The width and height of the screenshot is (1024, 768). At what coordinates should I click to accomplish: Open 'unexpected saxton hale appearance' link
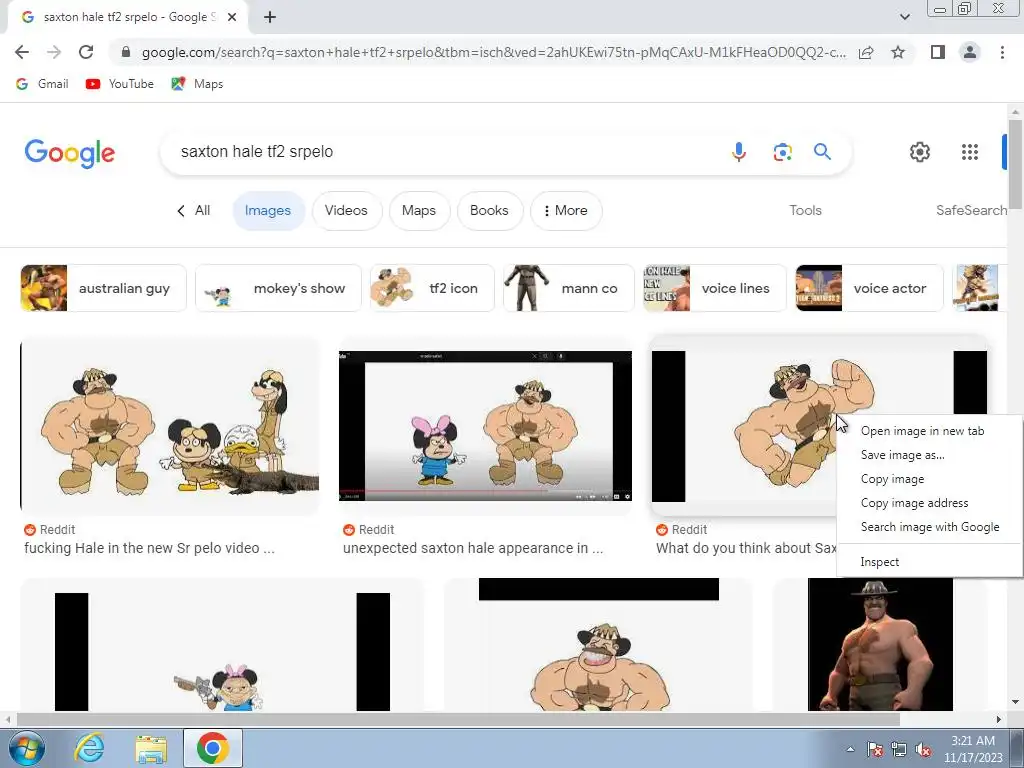tap(473, 549)
